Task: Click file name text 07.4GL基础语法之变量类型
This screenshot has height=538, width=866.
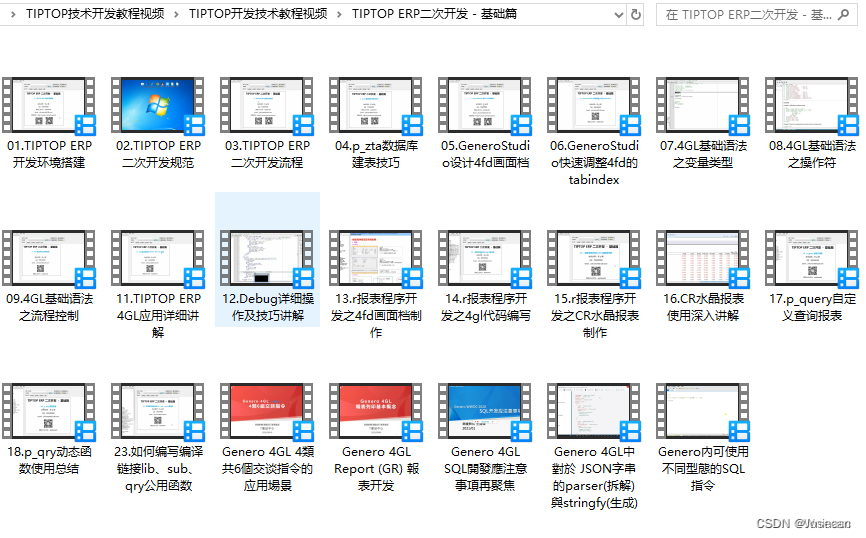Action: [703, 154]
